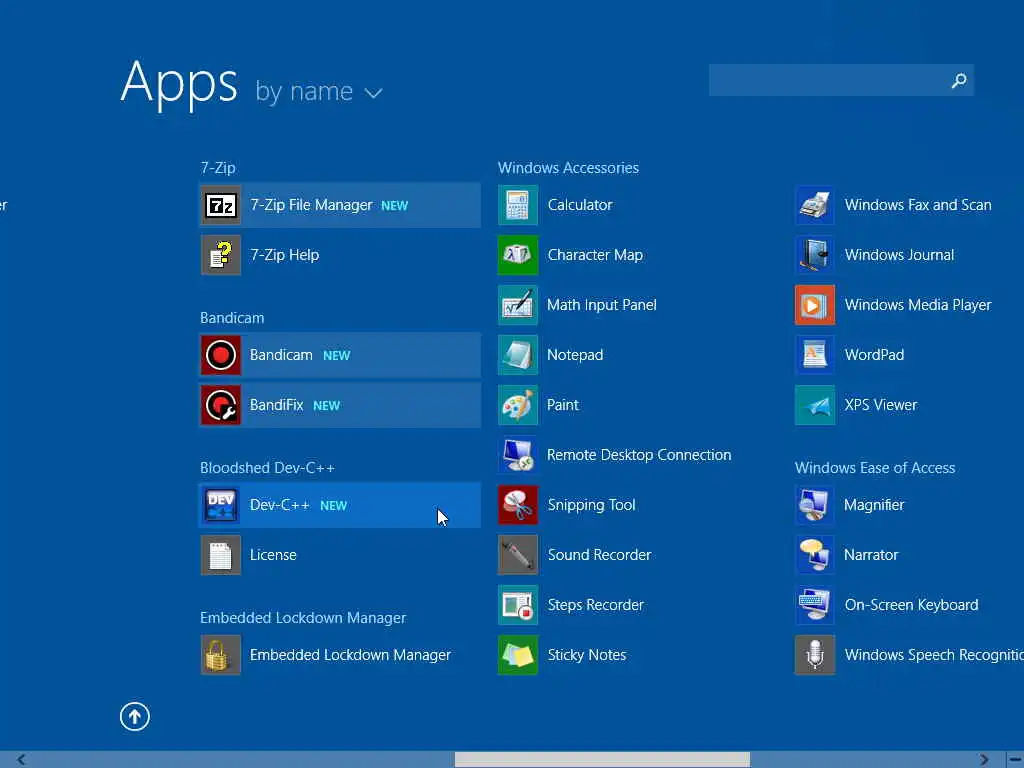This screenshot has width=1024, height=768.
Task: Open Steps Recorder icon
Action: [x=518, y=605]
